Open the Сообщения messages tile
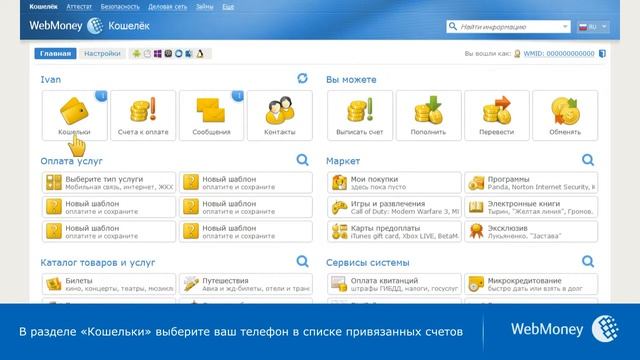The image size is (640, 360). (211, 116)
